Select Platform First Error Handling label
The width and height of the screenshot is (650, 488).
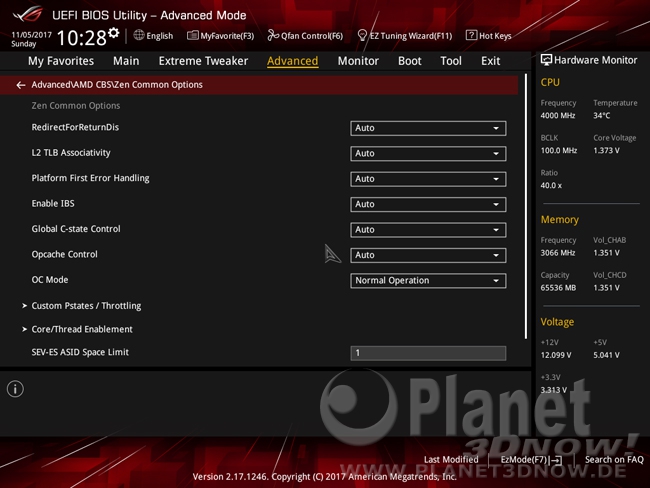[x=90, y=178]
